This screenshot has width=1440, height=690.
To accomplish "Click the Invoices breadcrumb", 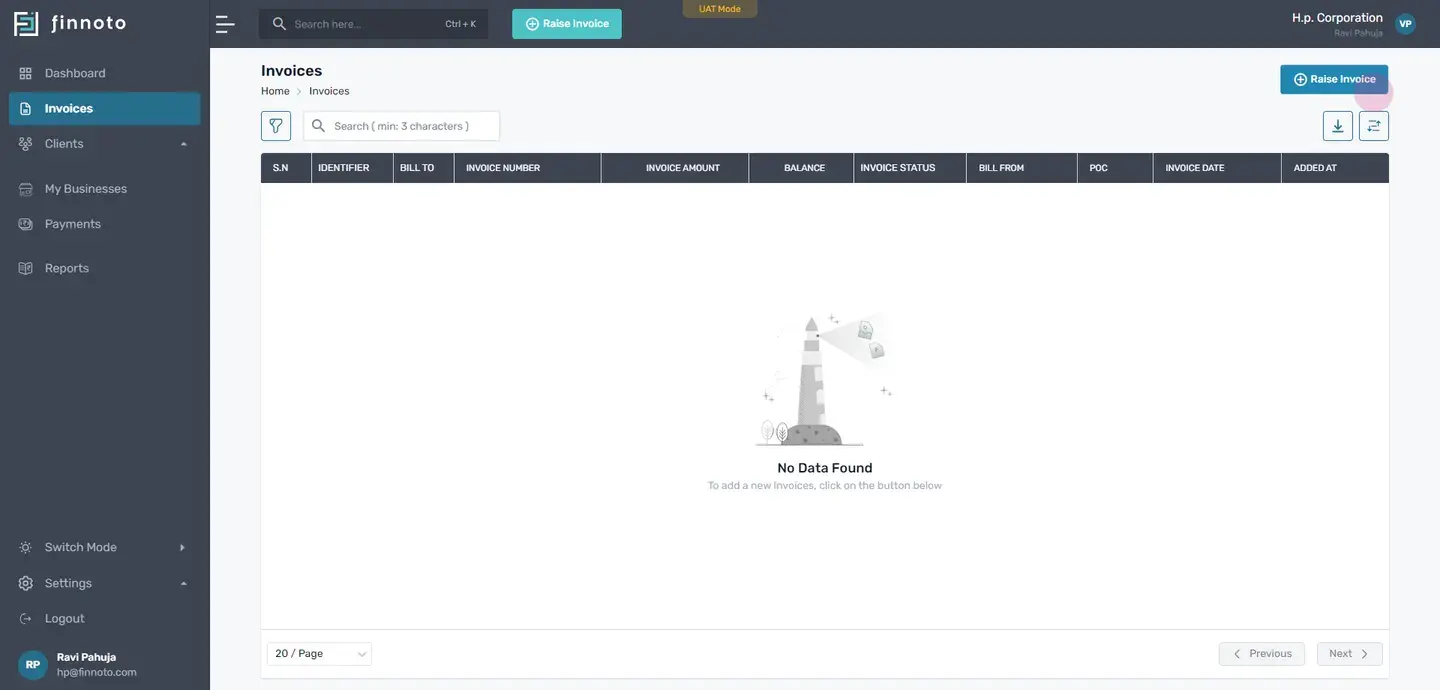I will pos(329,91).
